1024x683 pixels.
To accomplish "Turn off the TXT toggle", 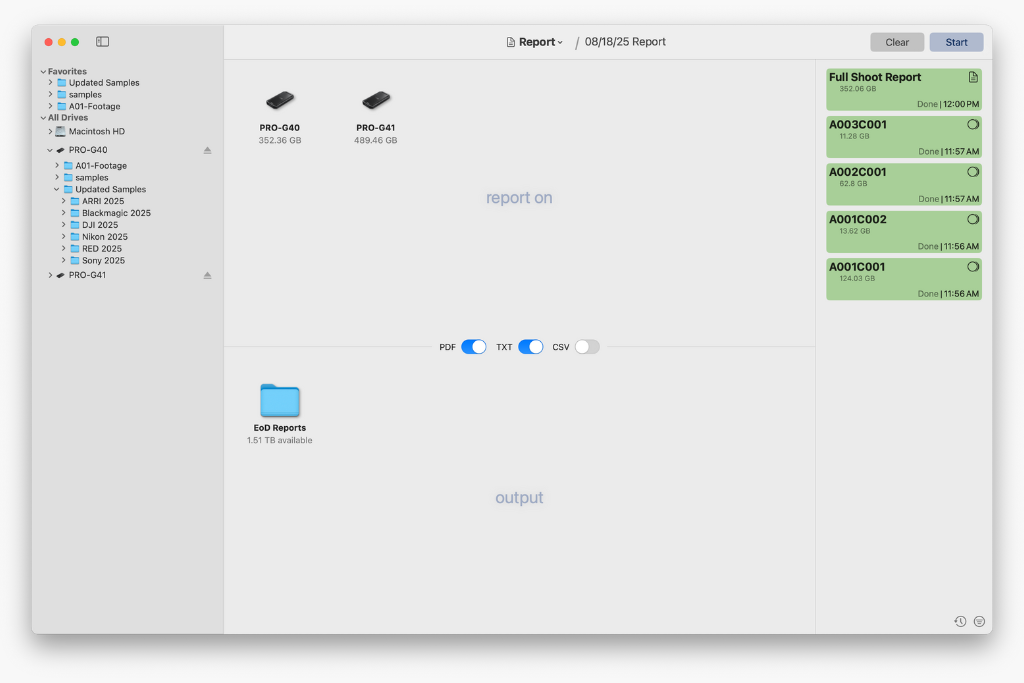I will [530, 347].
